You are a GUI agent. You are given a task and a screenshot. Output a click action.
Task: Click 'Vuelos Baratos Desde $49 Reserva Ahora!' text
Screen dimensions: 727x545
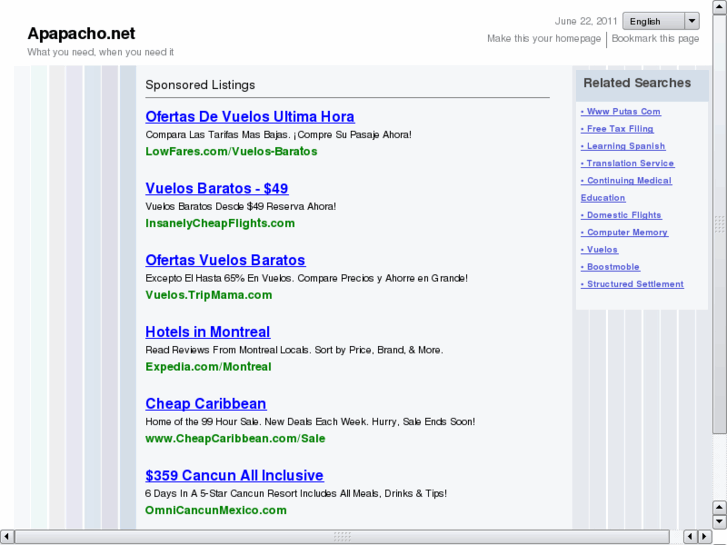[241, 206]
